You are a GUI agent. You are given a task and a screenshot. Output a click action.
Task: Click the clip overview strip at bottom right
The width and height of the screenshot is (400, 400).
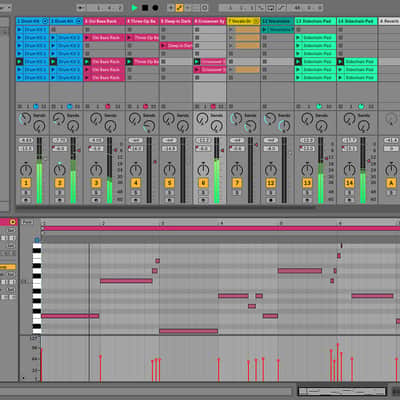[x=342, y=391]
